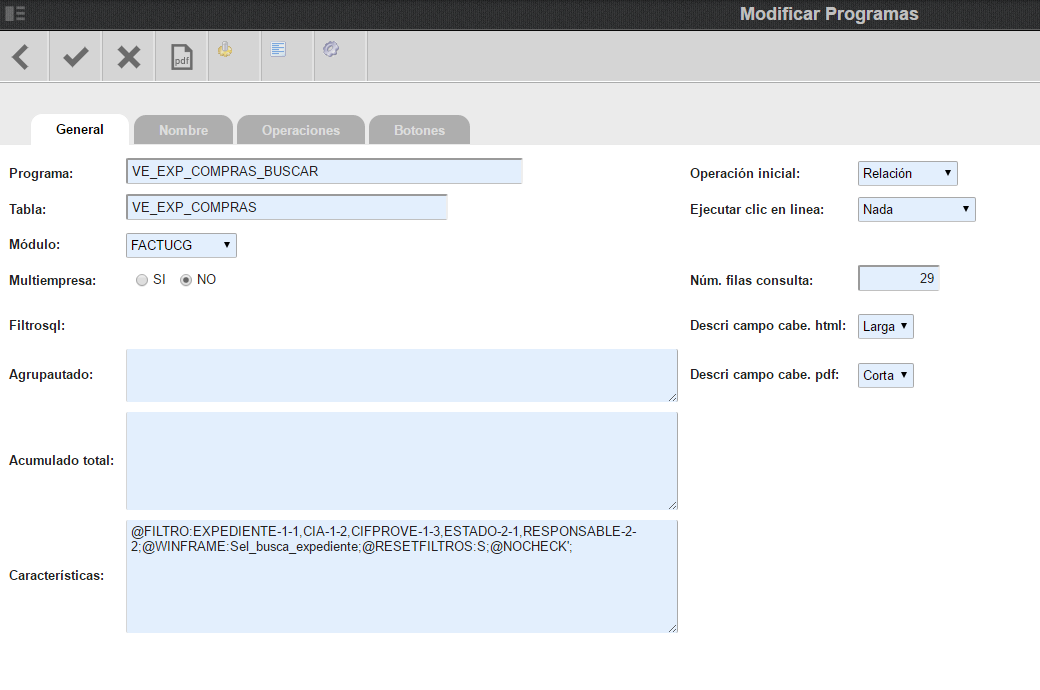Change Descri campo cabe. html dropdown
The height and width of the screenshot is (690, 1040).
click(x=885, y=326)
